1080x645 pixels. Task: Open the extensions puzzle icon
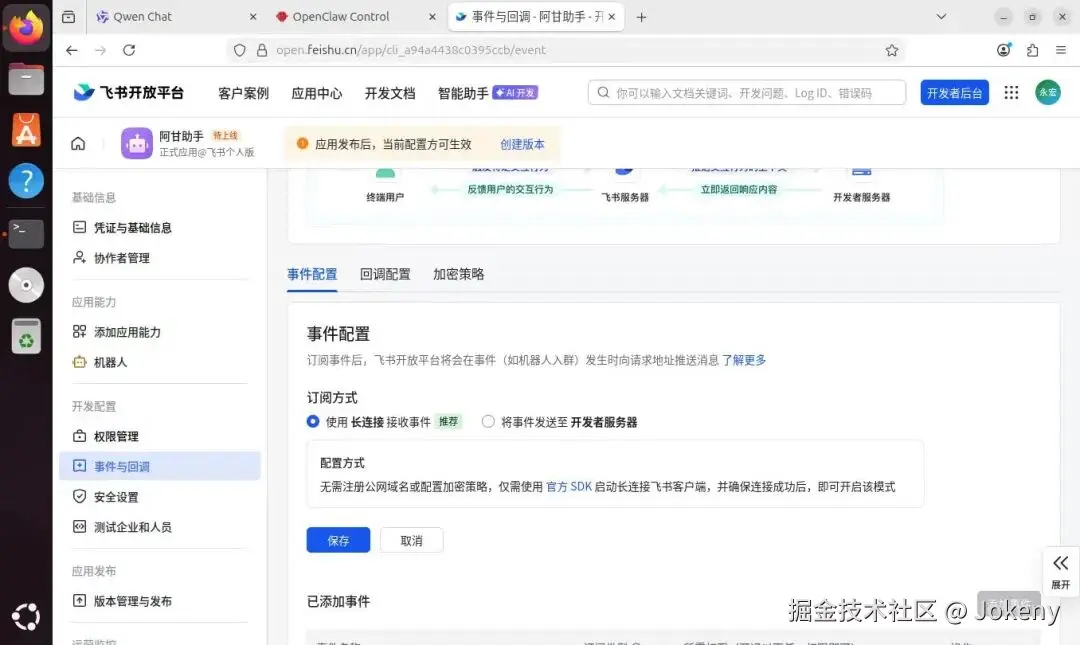(1032, 50)
